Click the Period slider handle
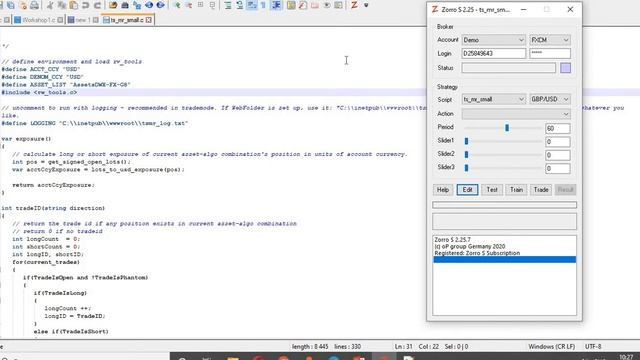This screenshot has width=640, height=360. click(507, 128)
